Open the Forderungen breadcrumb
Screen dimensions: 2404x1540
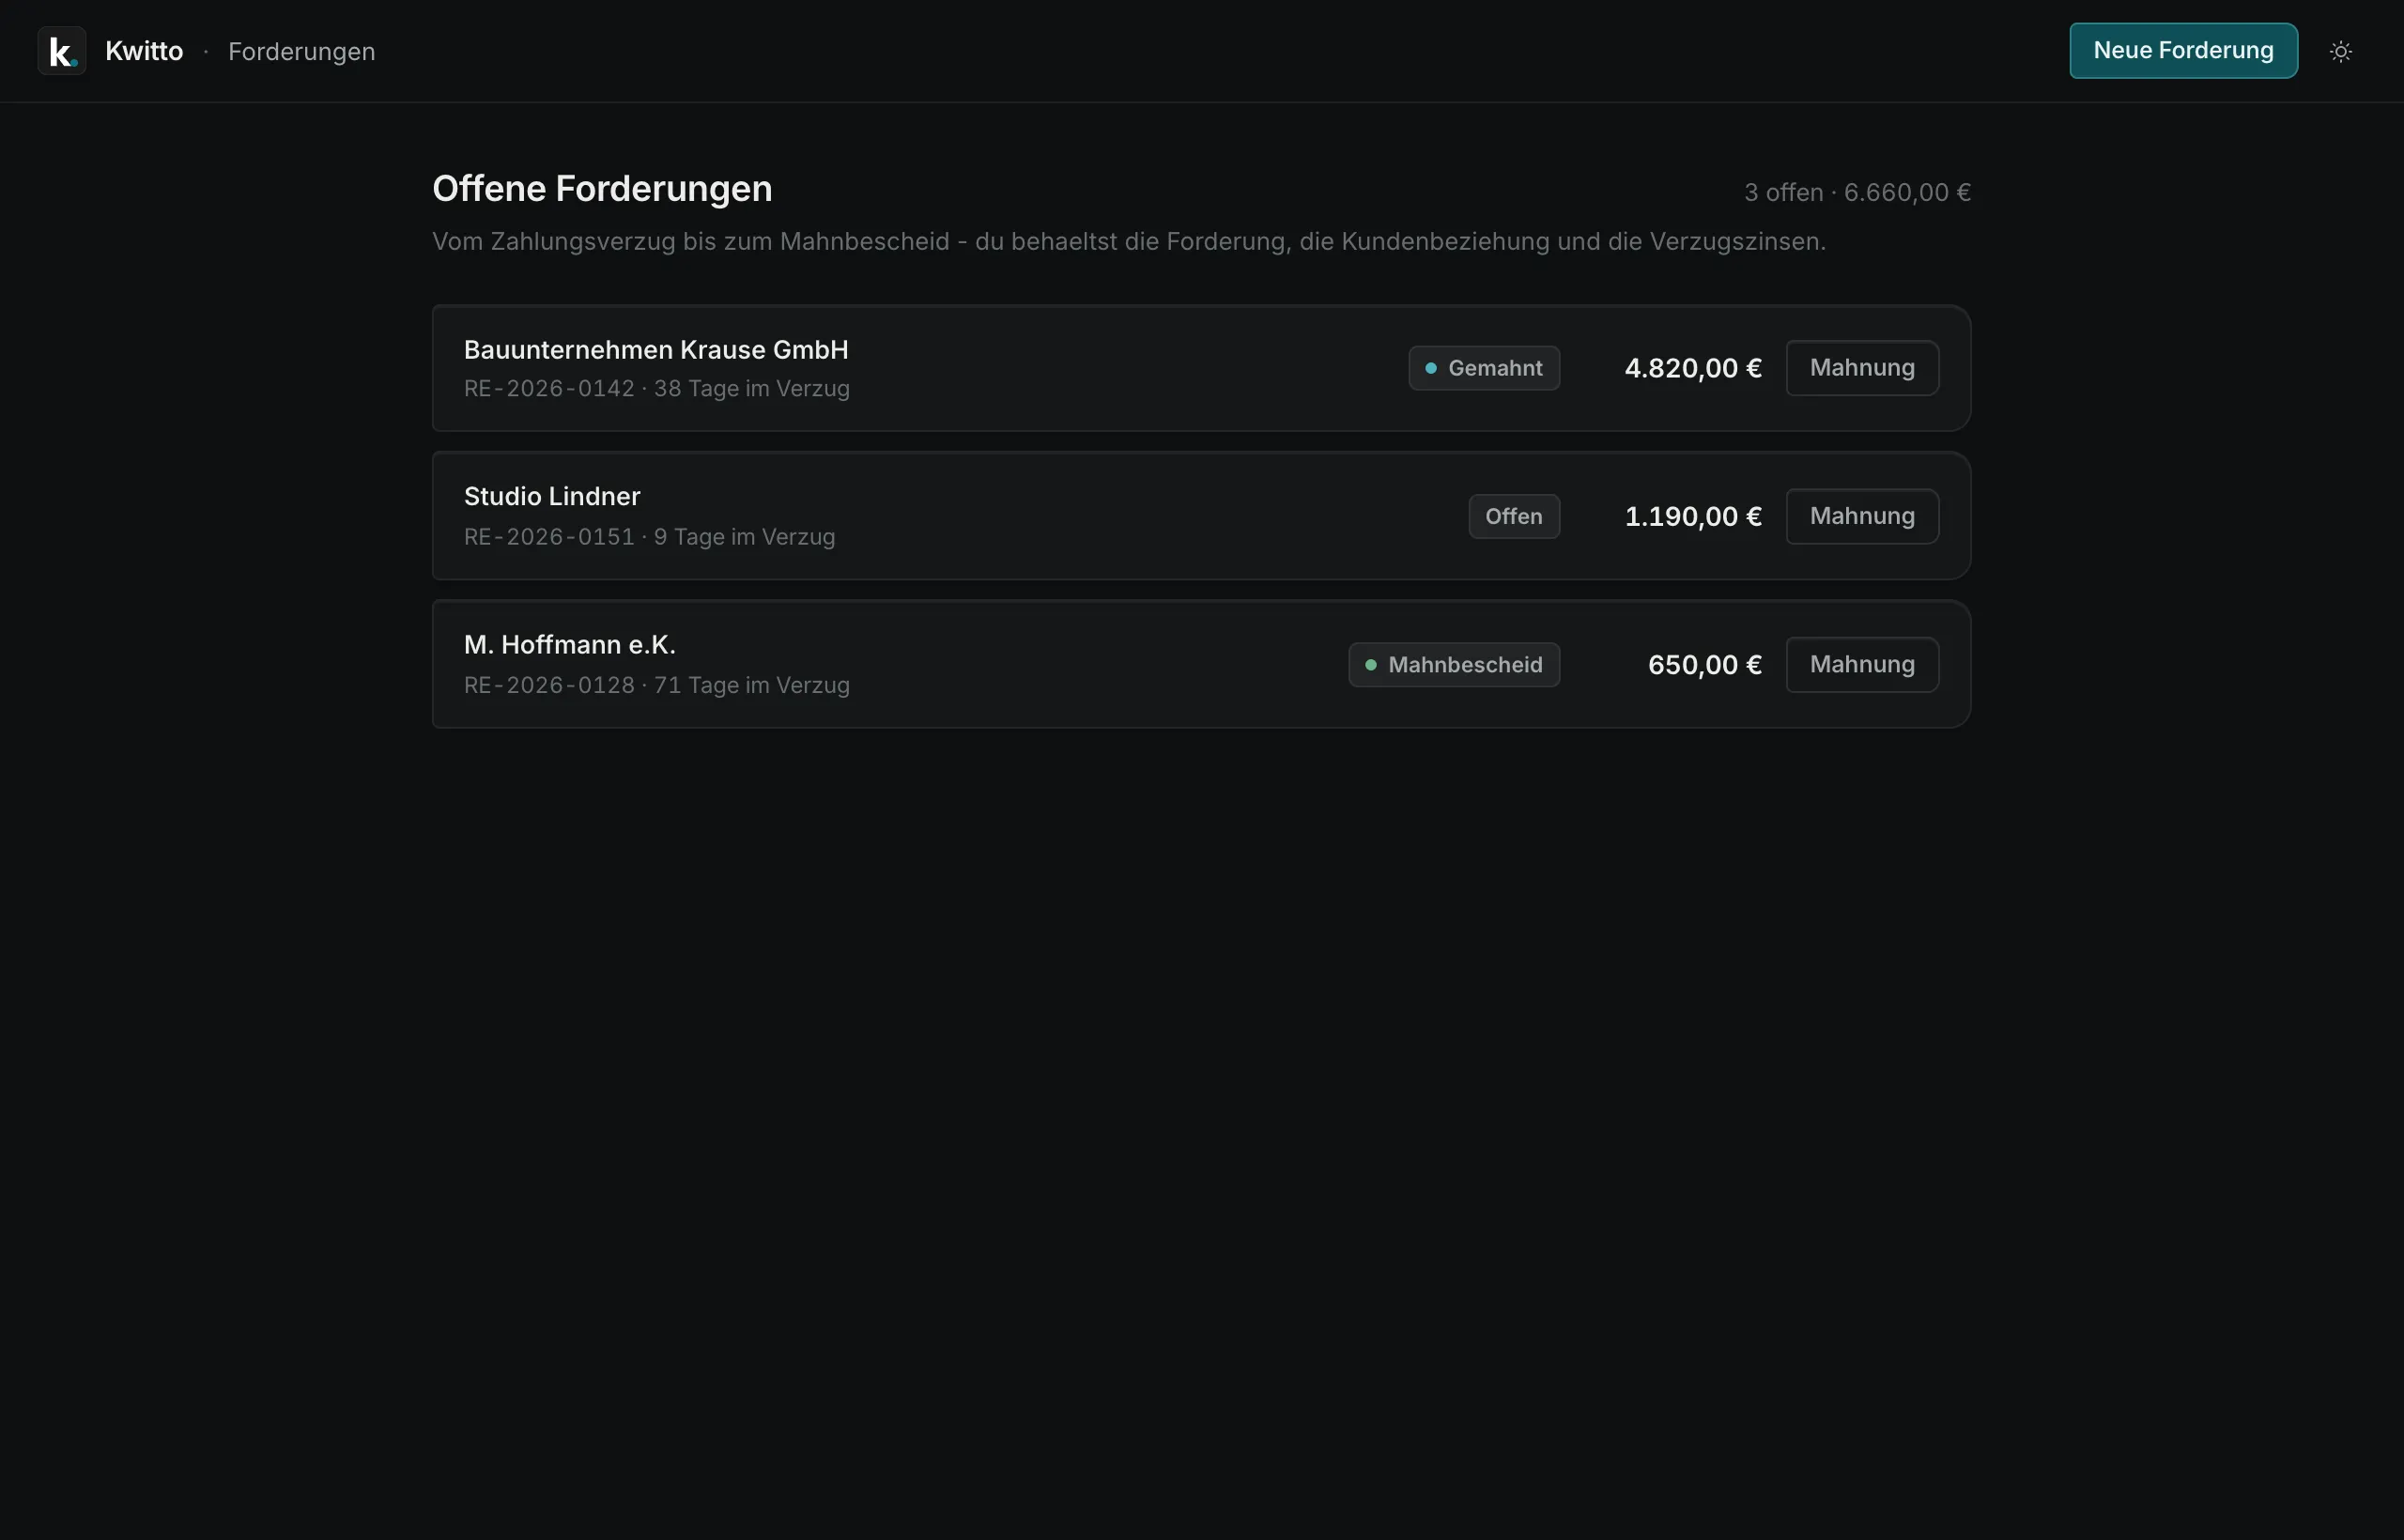coord(302,51)
